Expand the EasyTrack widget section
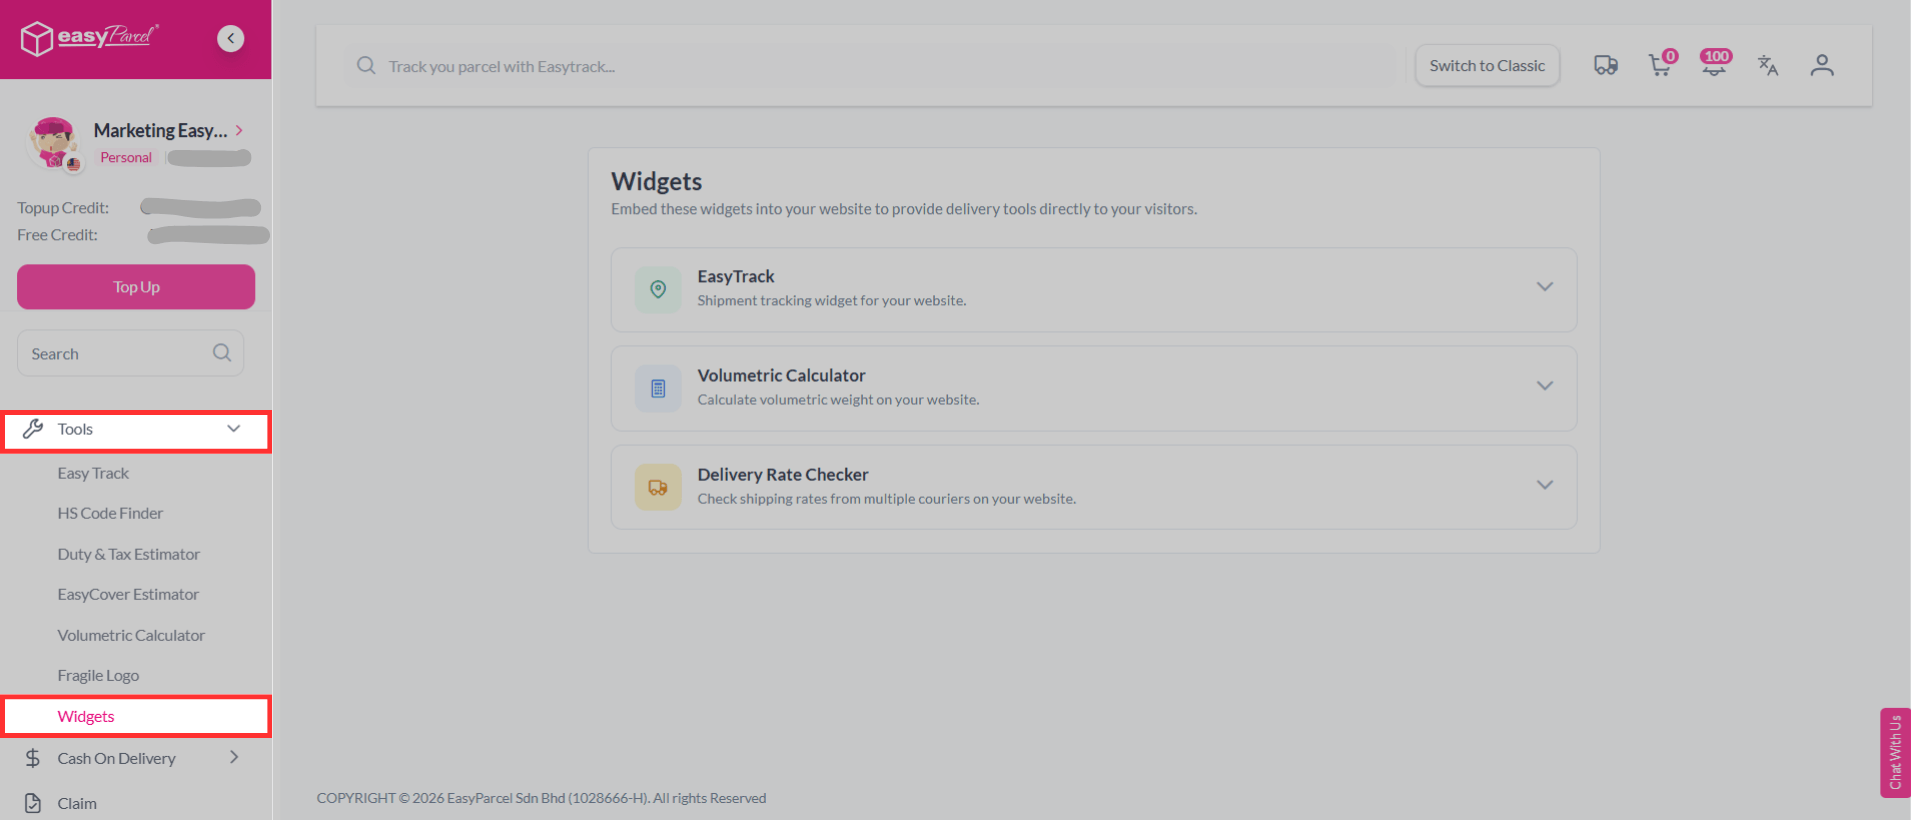1911x820 pixels. coord(1545,287)
